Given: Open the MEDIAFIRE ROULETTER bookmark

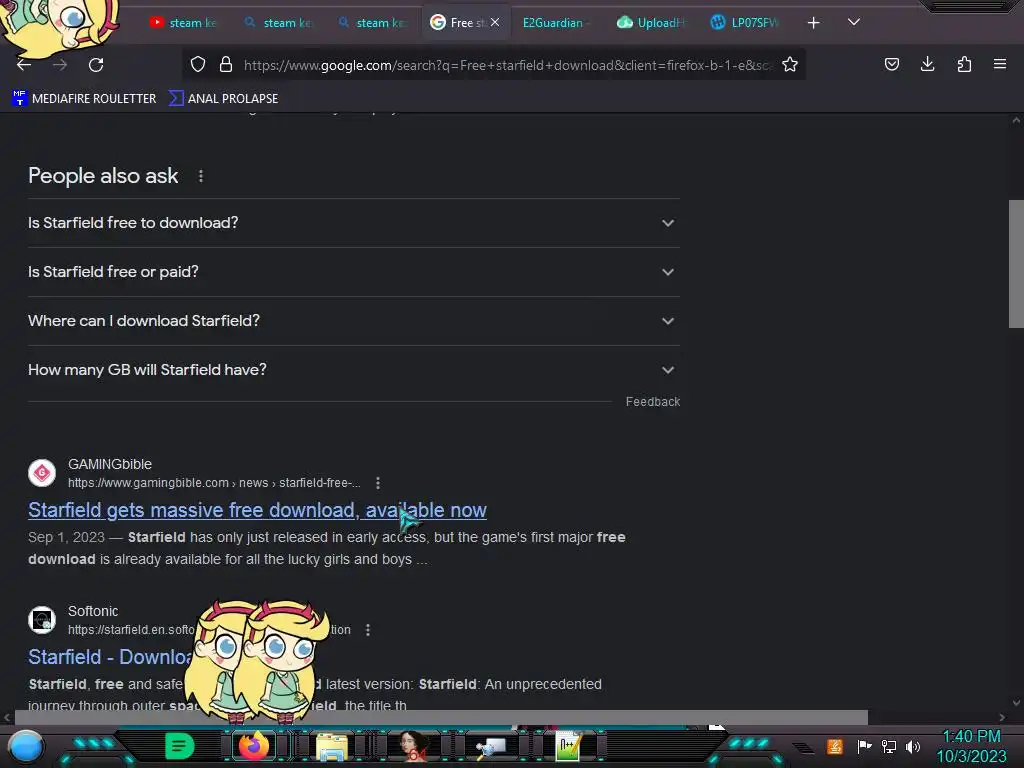Looking at the screenshot, I should pos(84,99).
